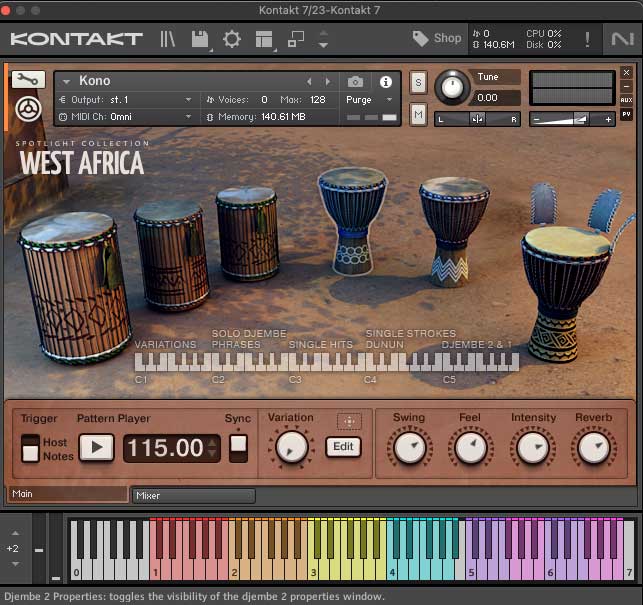Increase tempo with stepper up arrow
Screen dimensions: 643x605
[212, 443]
